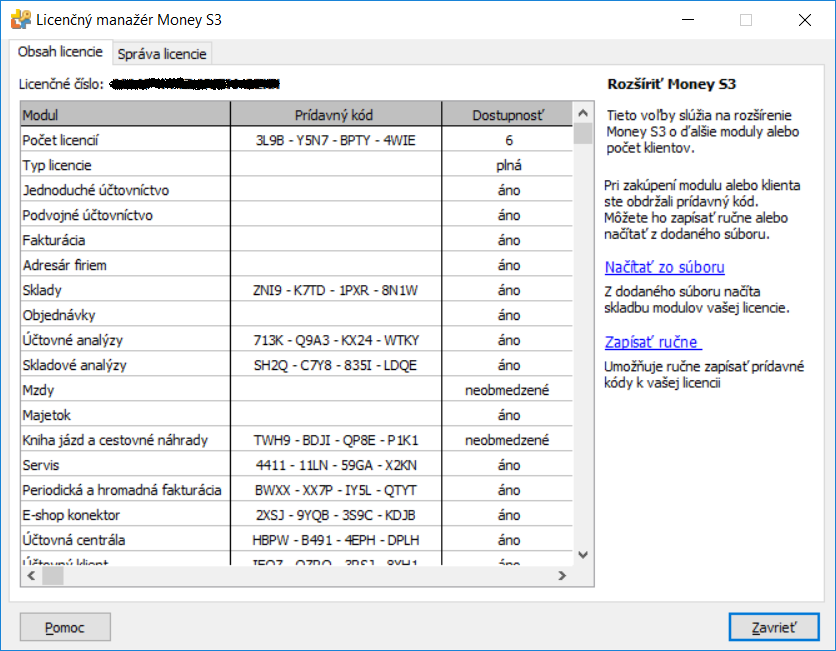Select the Účtovná centrála row
The width and height of the screenshot is (836, 651).
point(296,540)
